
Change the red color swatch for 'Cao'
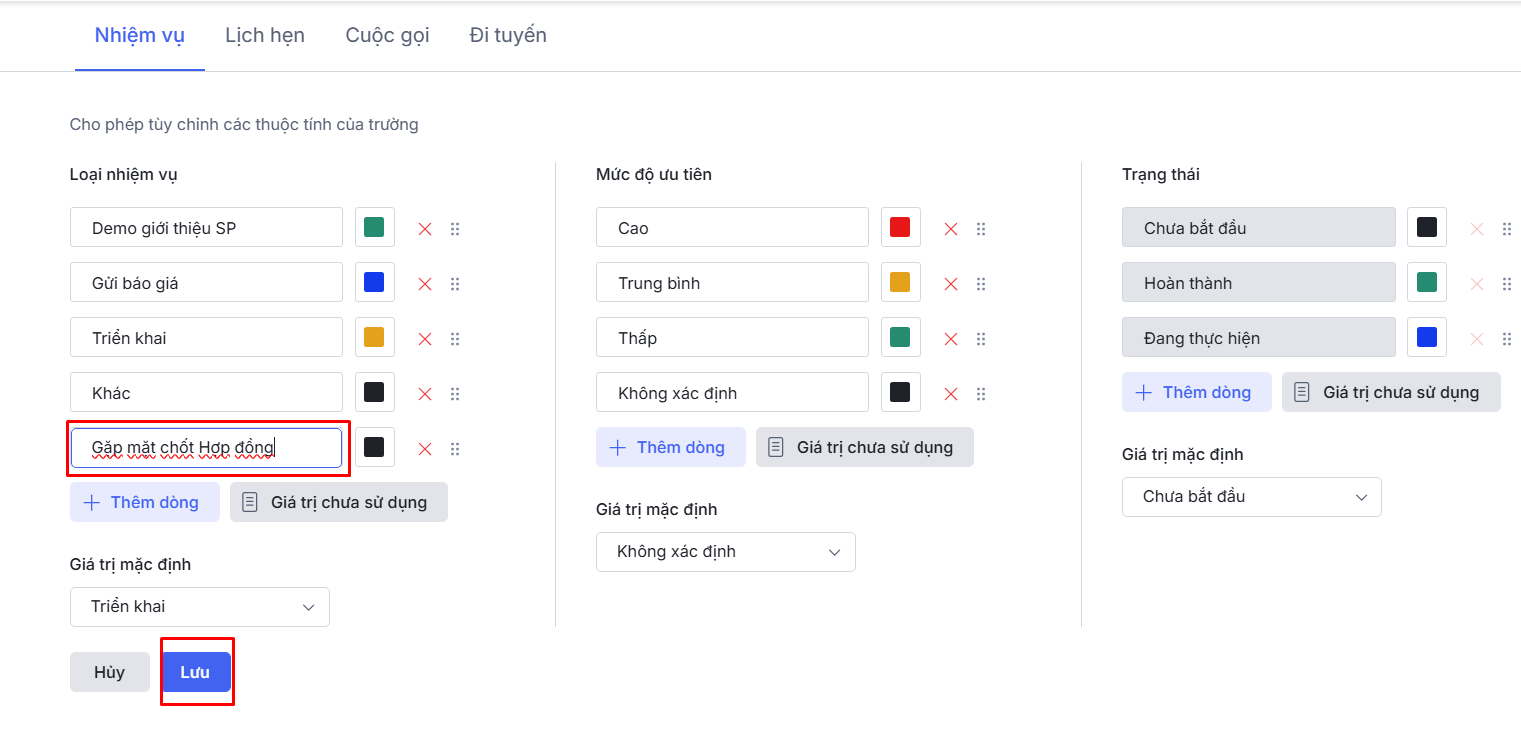[x=900, y=228]
